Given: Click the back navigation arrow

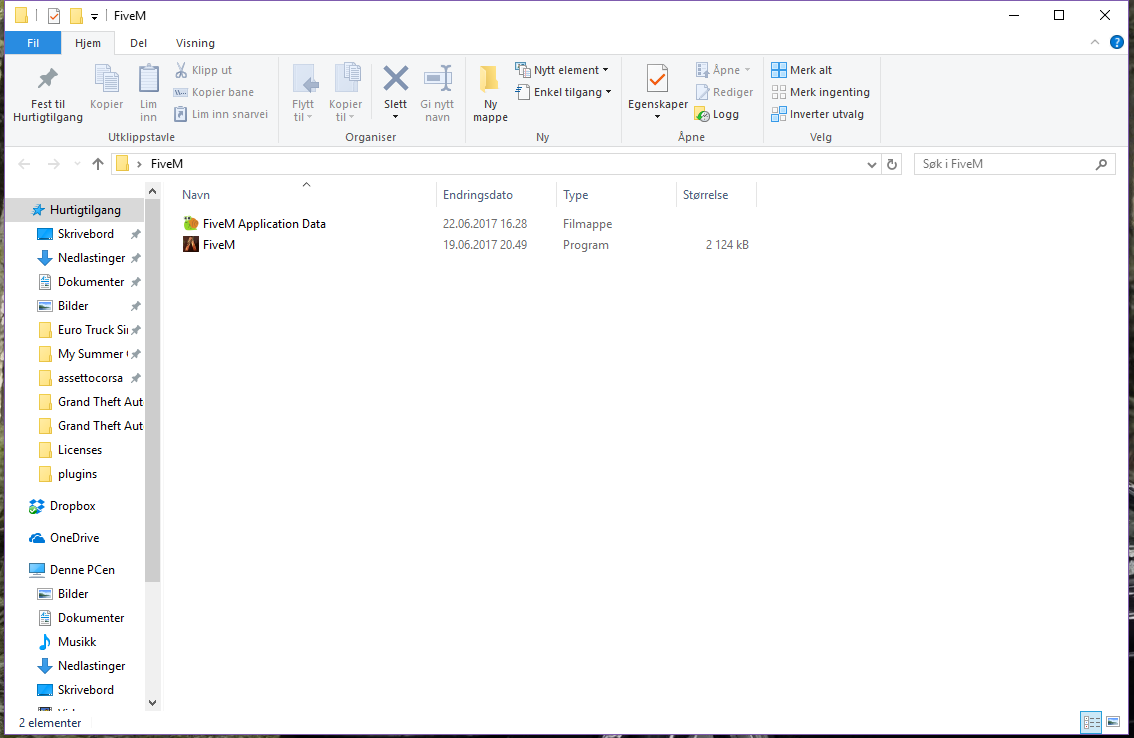Looking at the screenshot, I should (24, 164).
